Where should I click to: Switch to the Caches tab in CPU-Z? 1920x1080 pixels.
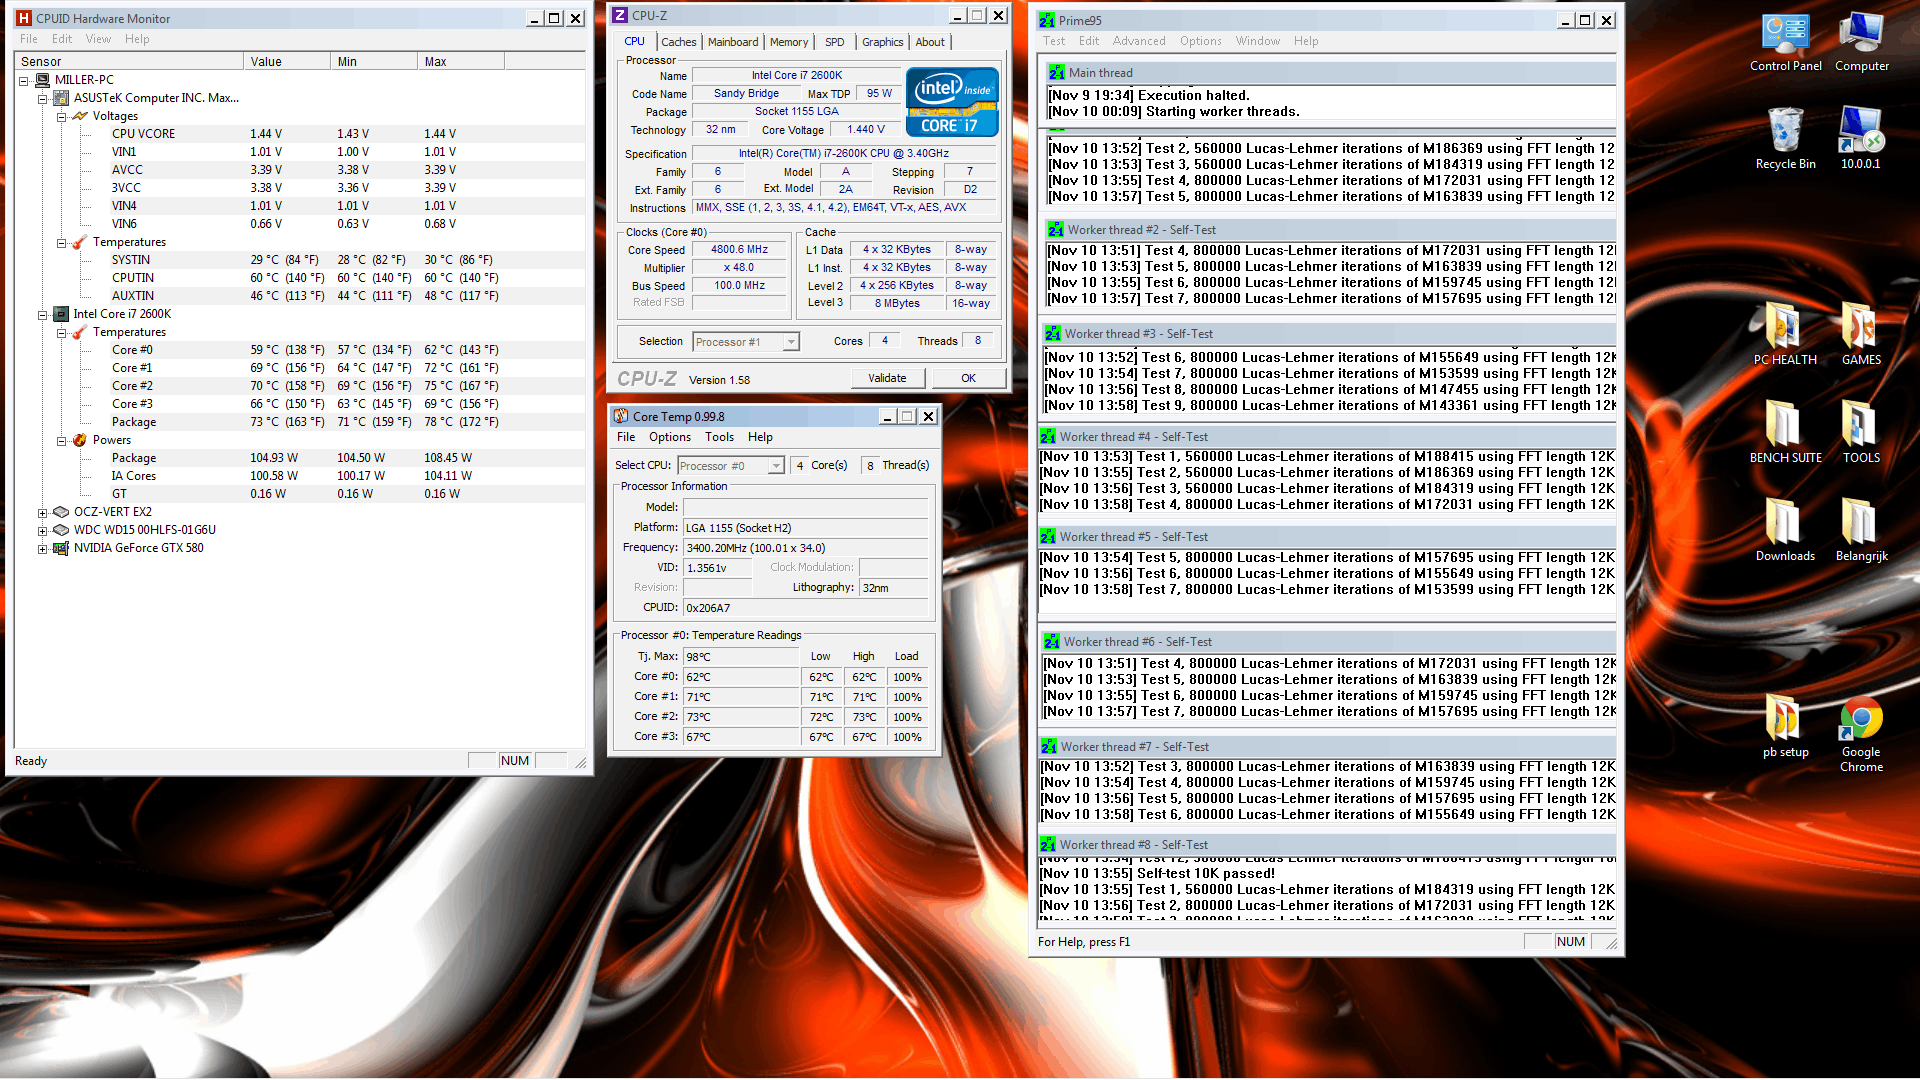678,42
